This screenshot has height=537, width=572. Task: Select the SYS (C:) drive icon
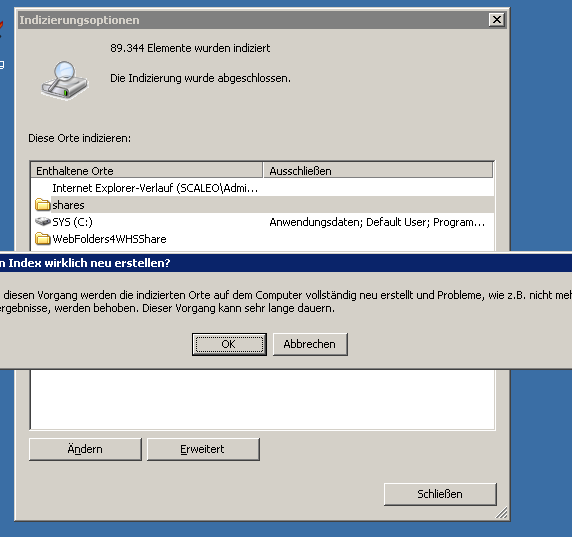tap(43, 221)
